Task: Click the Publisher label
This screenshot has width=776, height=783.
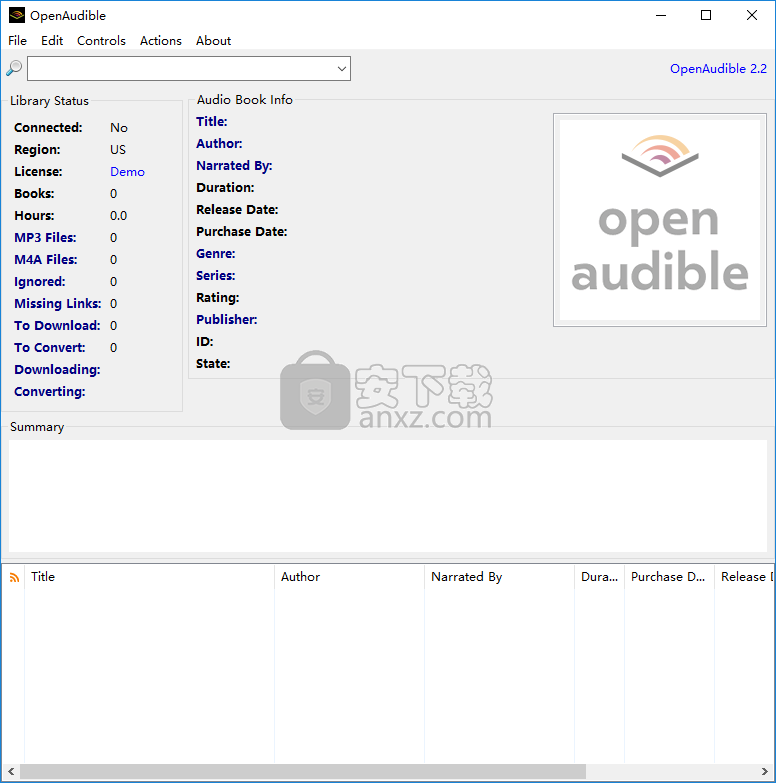Action: (x=227, y=320)
